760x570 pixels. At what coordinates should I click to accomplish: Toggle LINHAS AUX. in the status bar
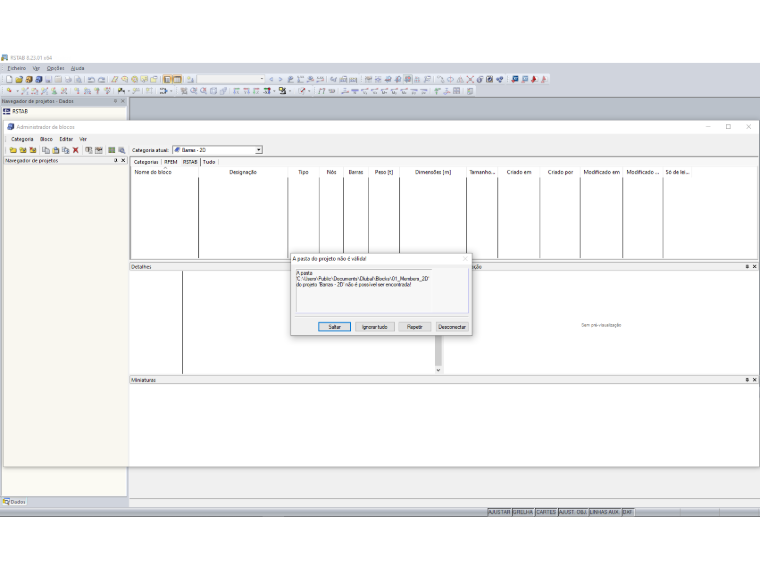pos(605,512)
